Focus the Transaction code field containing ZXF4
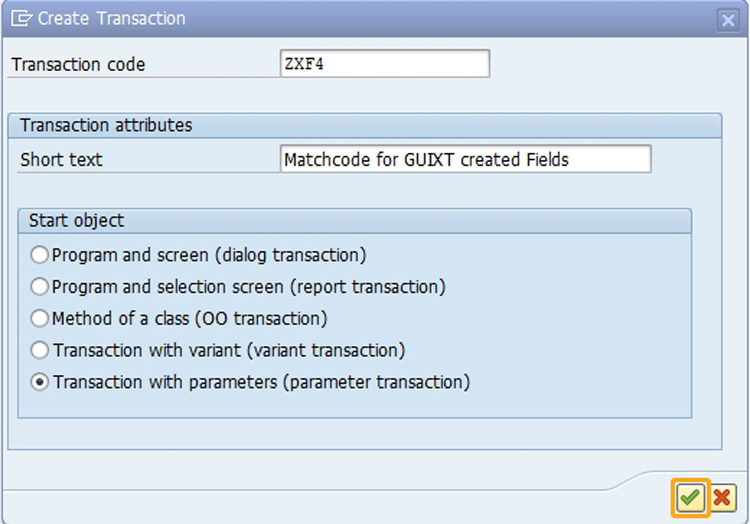The width and height of the screenshot is (750, 524). (385, 64)
